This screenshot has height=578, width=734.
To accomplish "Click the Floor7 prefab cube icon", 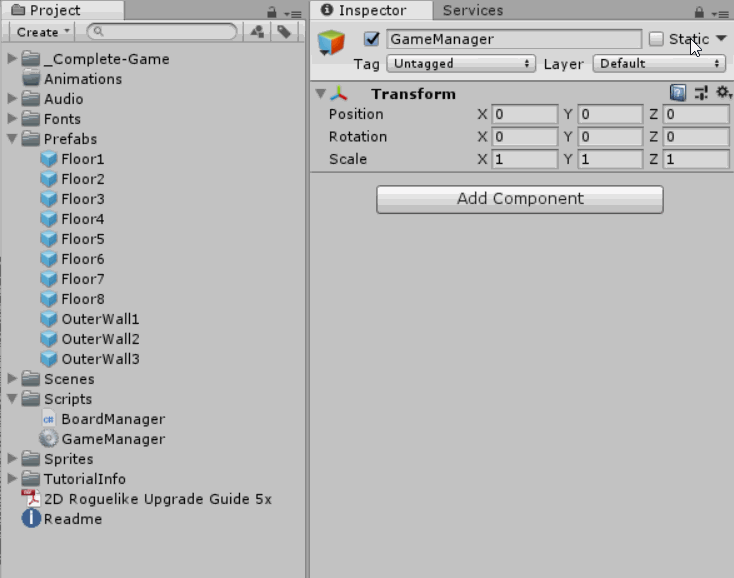I will [49, 279].
